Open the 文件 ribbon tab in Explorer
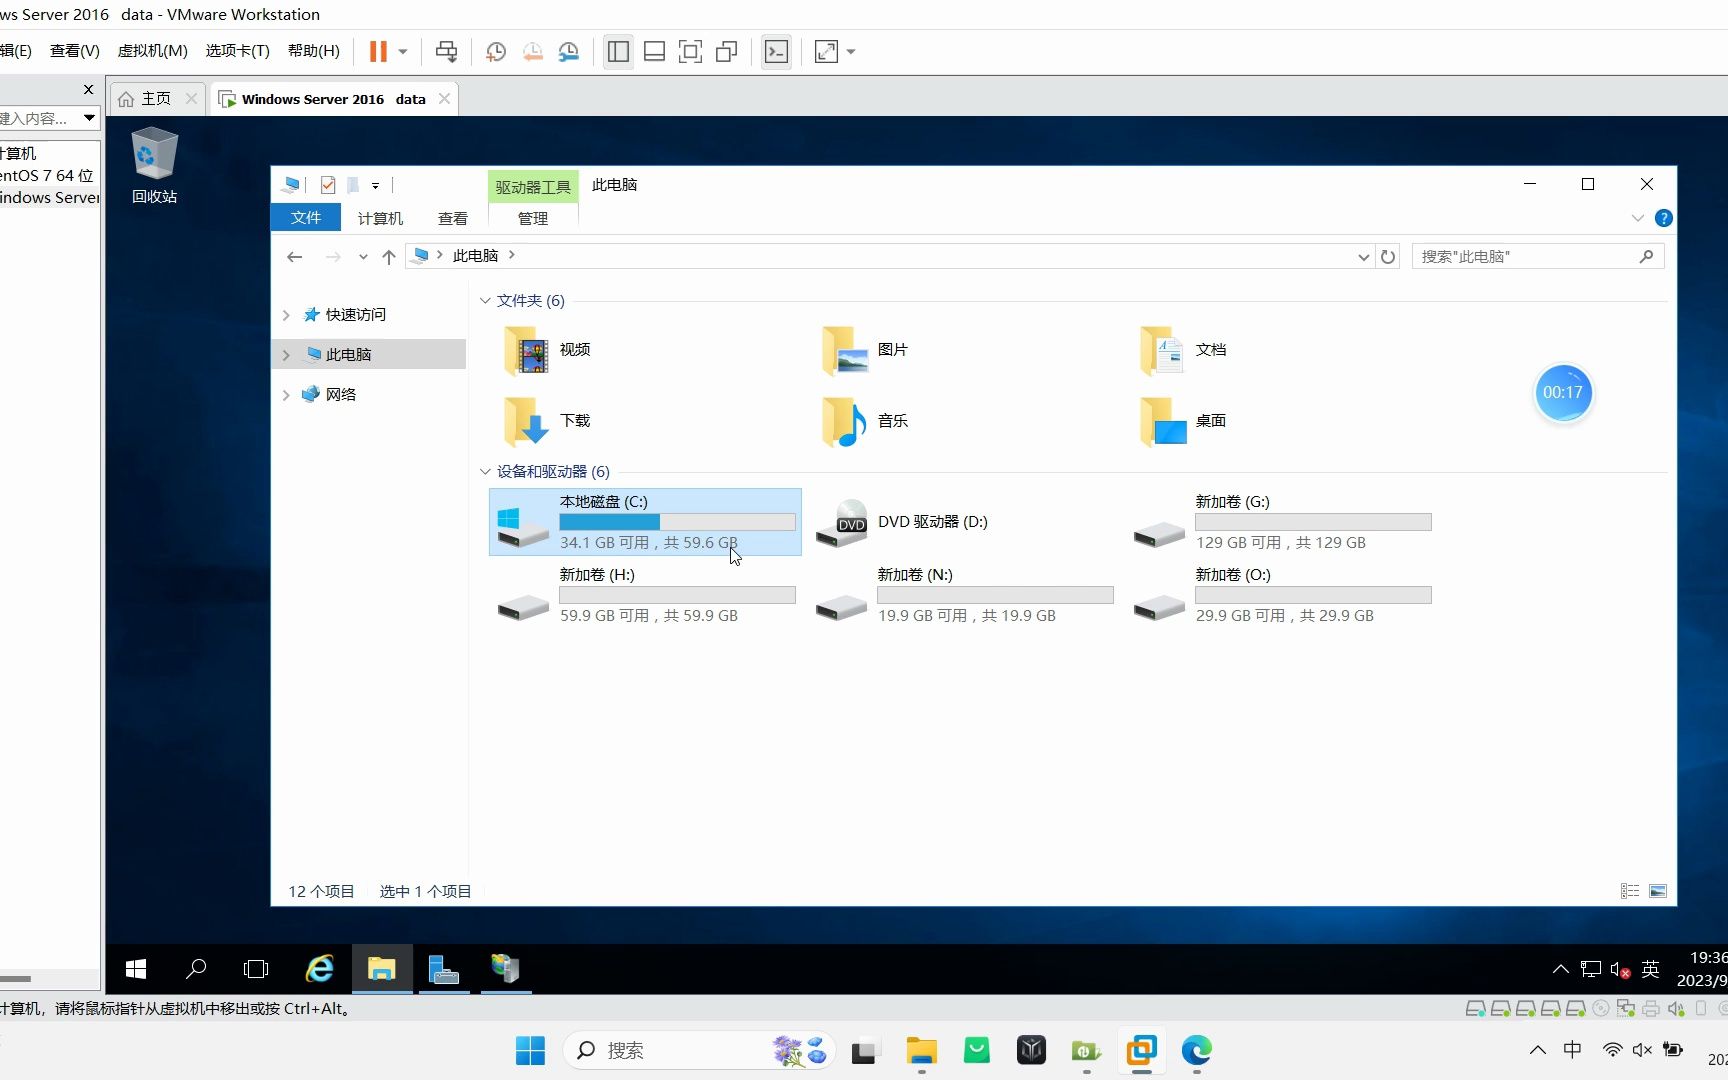The height and width of the screenshot is (1080, 1728). [306, 218]
